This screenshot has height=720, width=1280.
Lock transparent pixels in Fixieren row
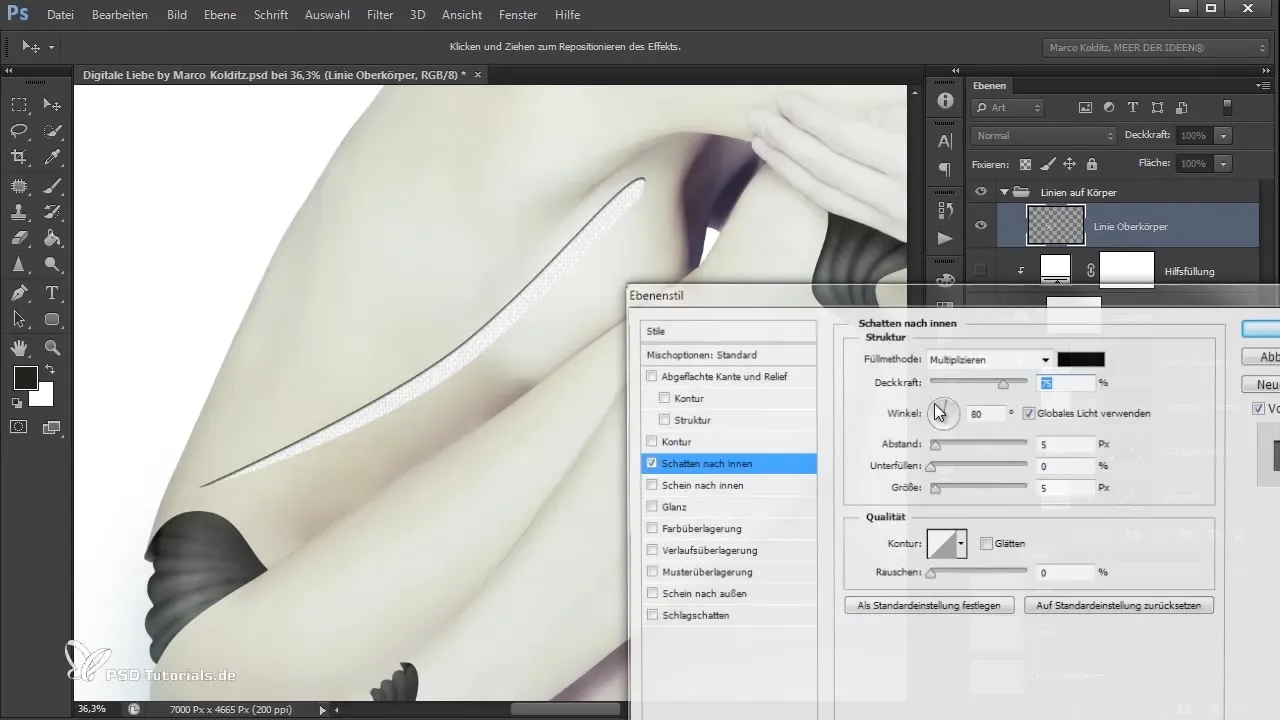(x=1025, y=163)
